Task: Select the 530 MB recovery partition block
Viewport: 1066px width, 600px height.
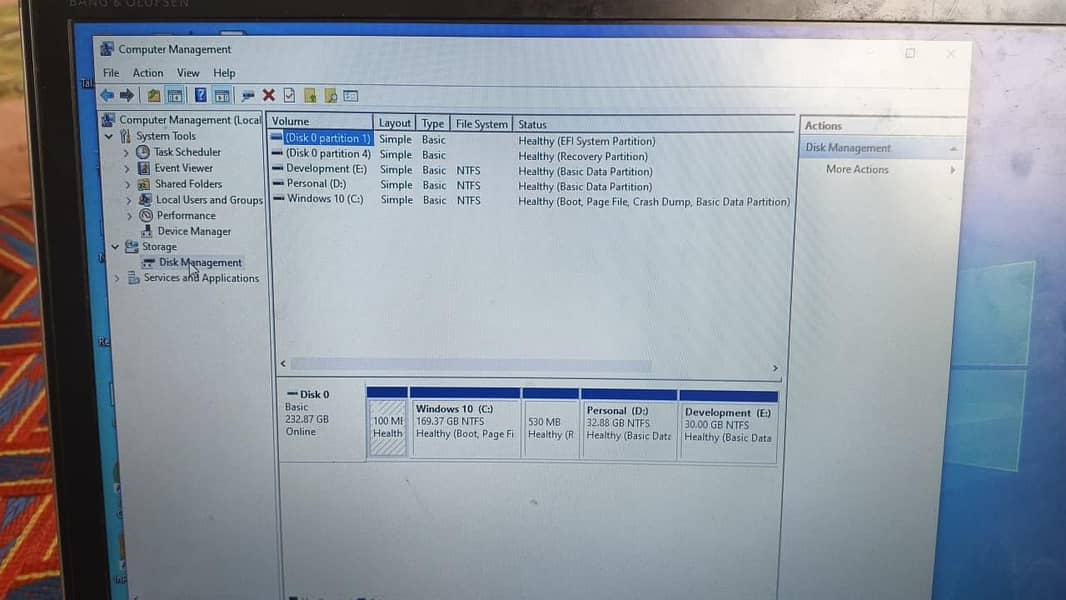Action: pyautogui.click(x=550, y=429)
